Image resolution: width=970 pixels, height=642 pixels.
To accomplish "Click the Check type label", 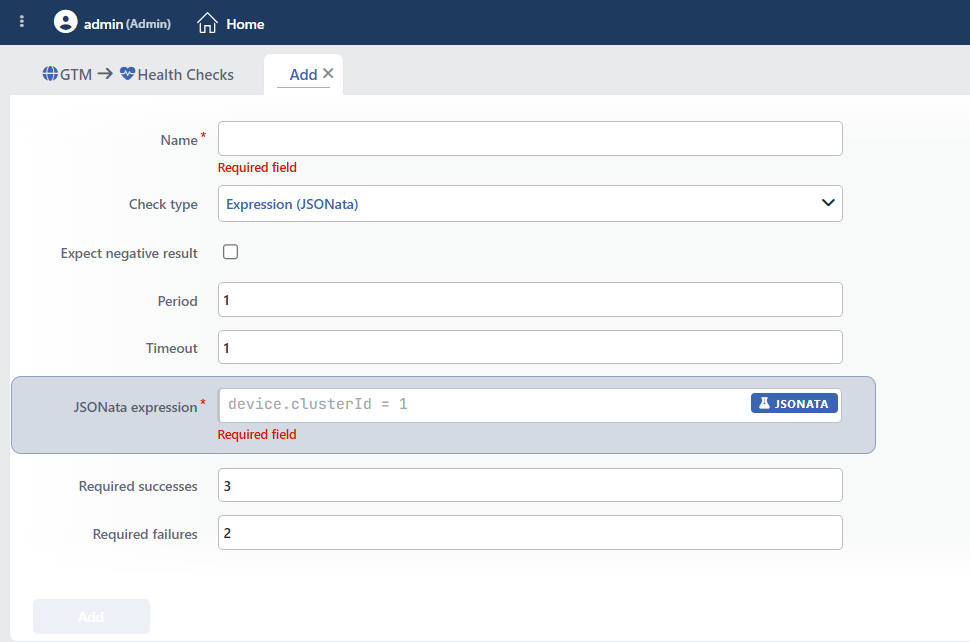I will pyautogui.click(x=163, y=205).
